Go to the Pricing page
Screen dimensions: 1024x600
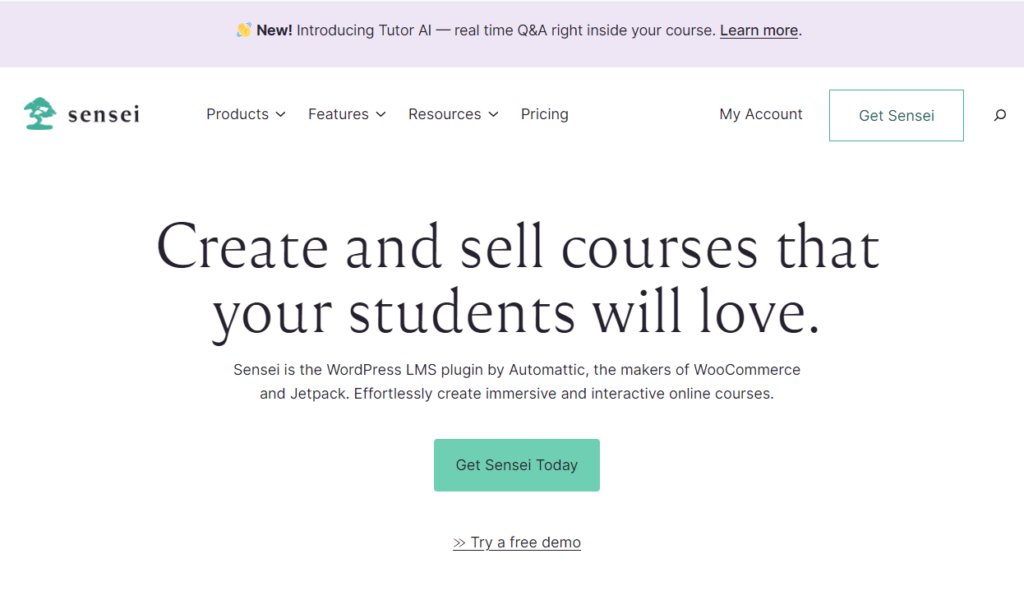click(544, 114)
